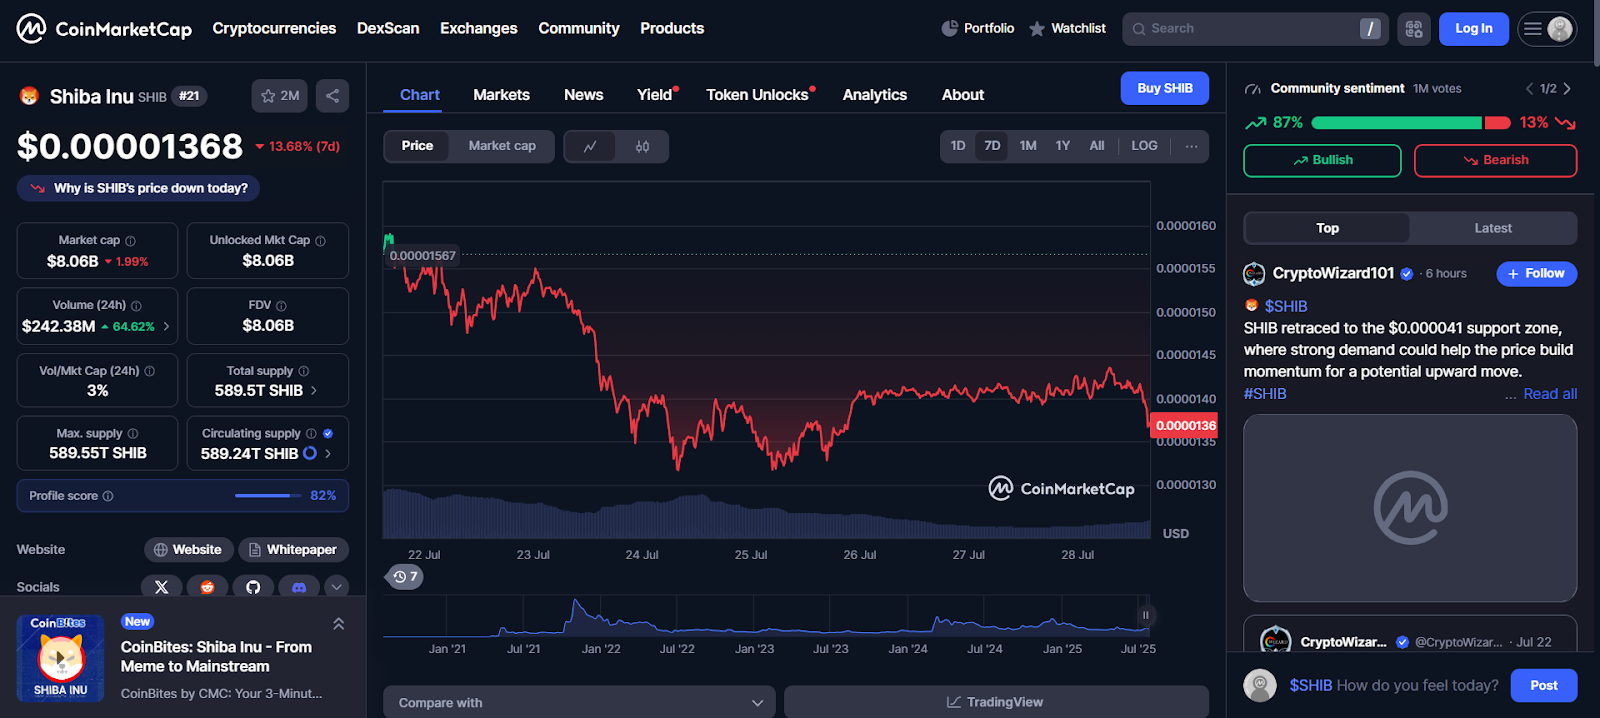
Task: Open the Reddit social link
Action: [x=207, y=587]
